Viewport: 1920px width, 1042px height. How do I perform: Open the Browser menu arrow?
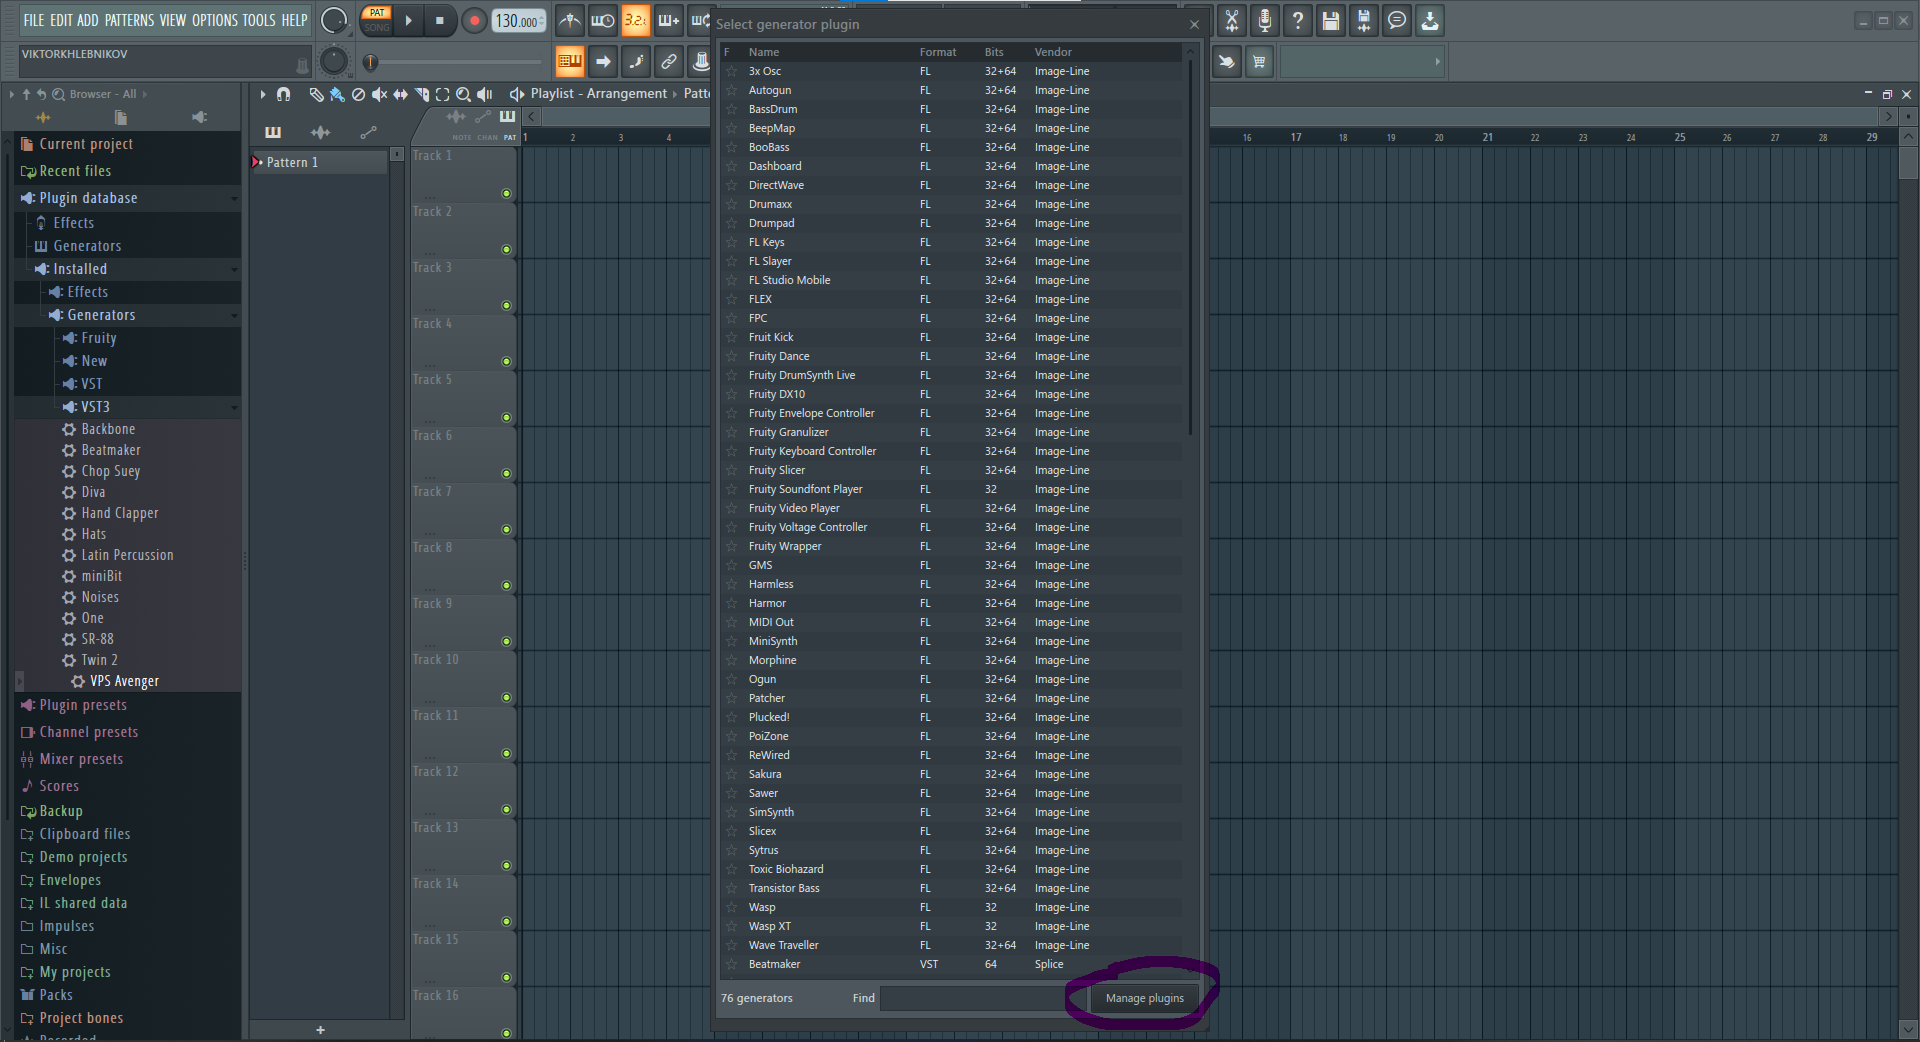(12, 94)
